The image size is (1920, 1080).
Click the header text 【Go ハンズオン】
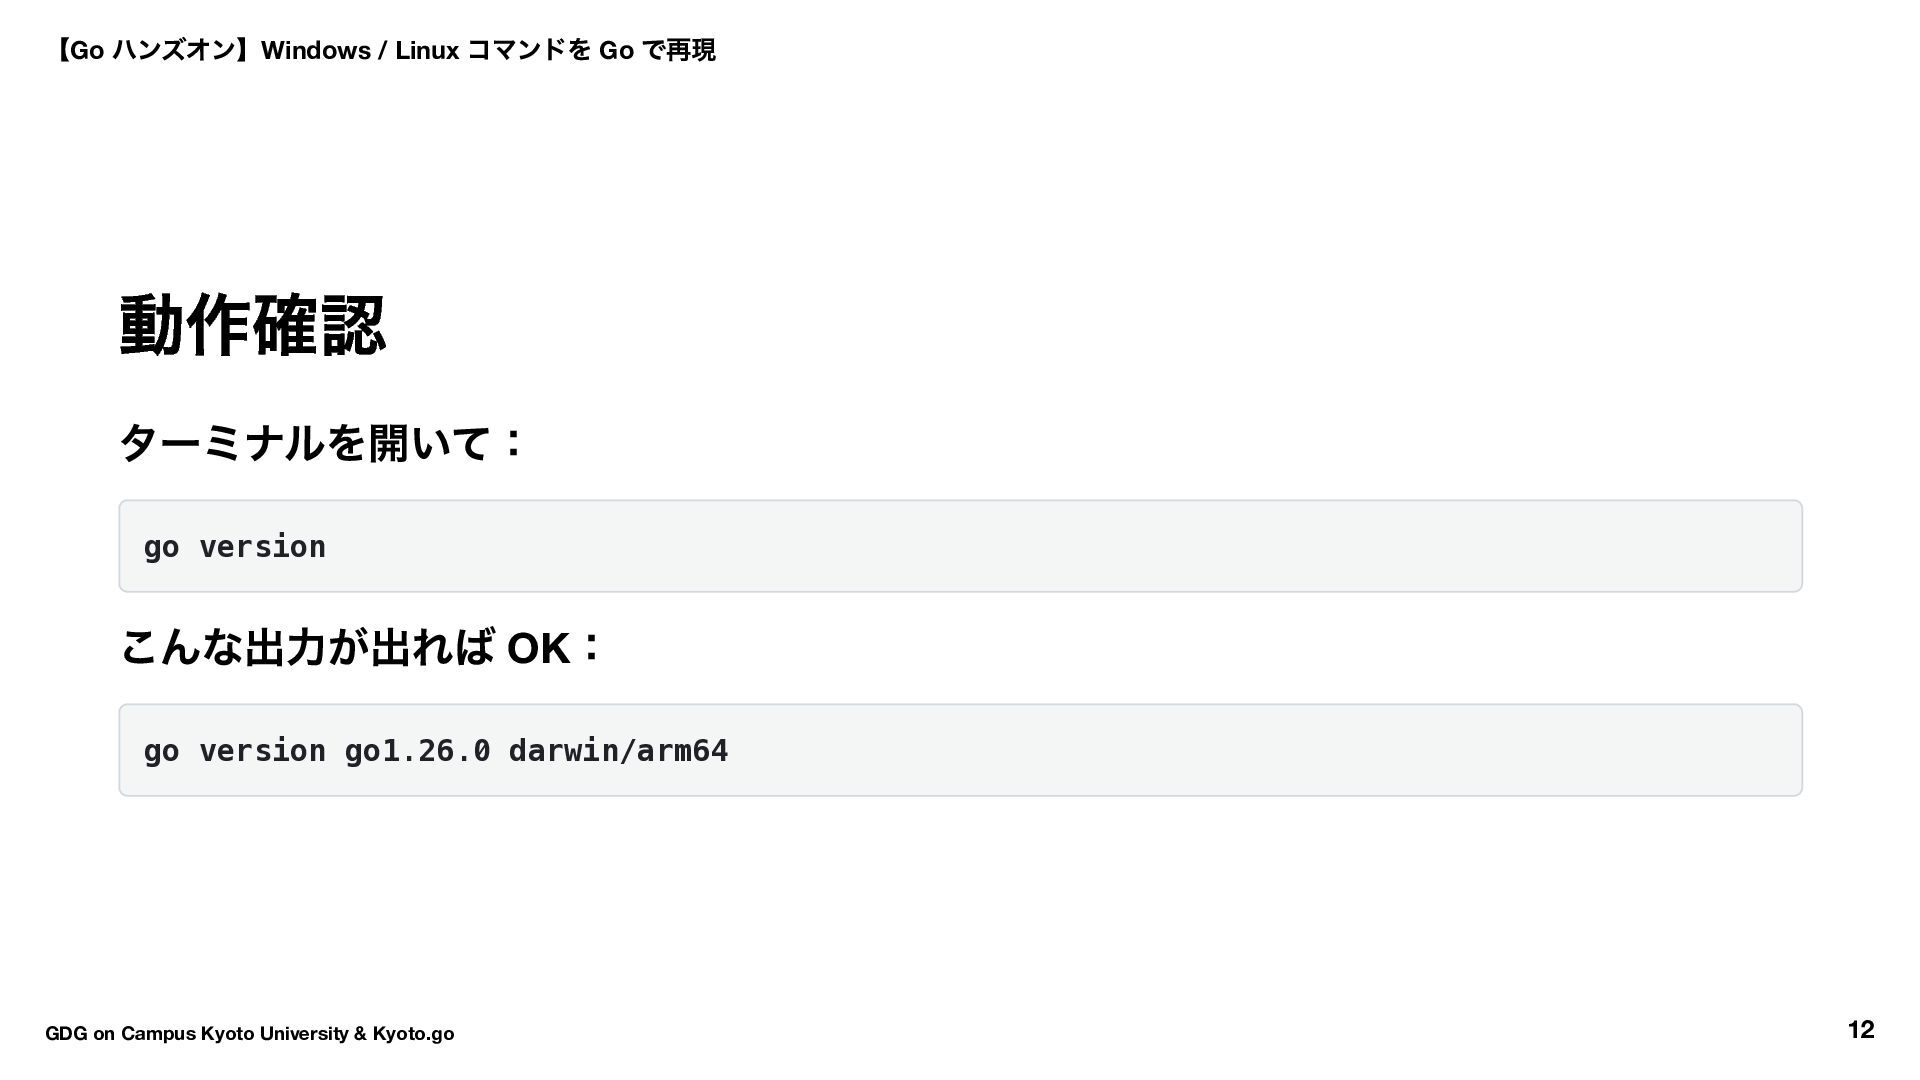(x=150, y=50)
